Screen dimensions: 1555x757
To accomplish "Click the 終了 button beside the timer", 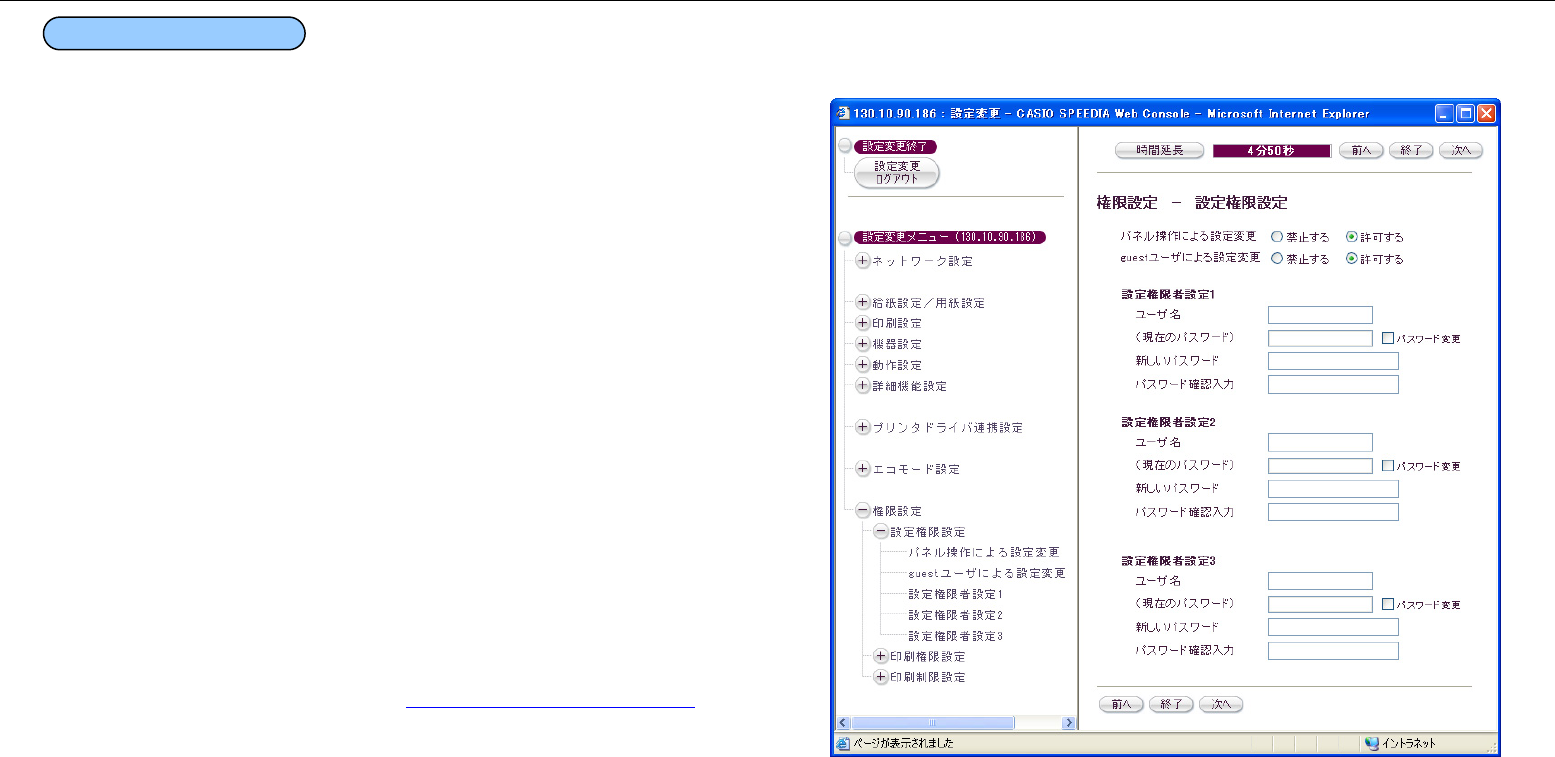I will [1411, 150].
